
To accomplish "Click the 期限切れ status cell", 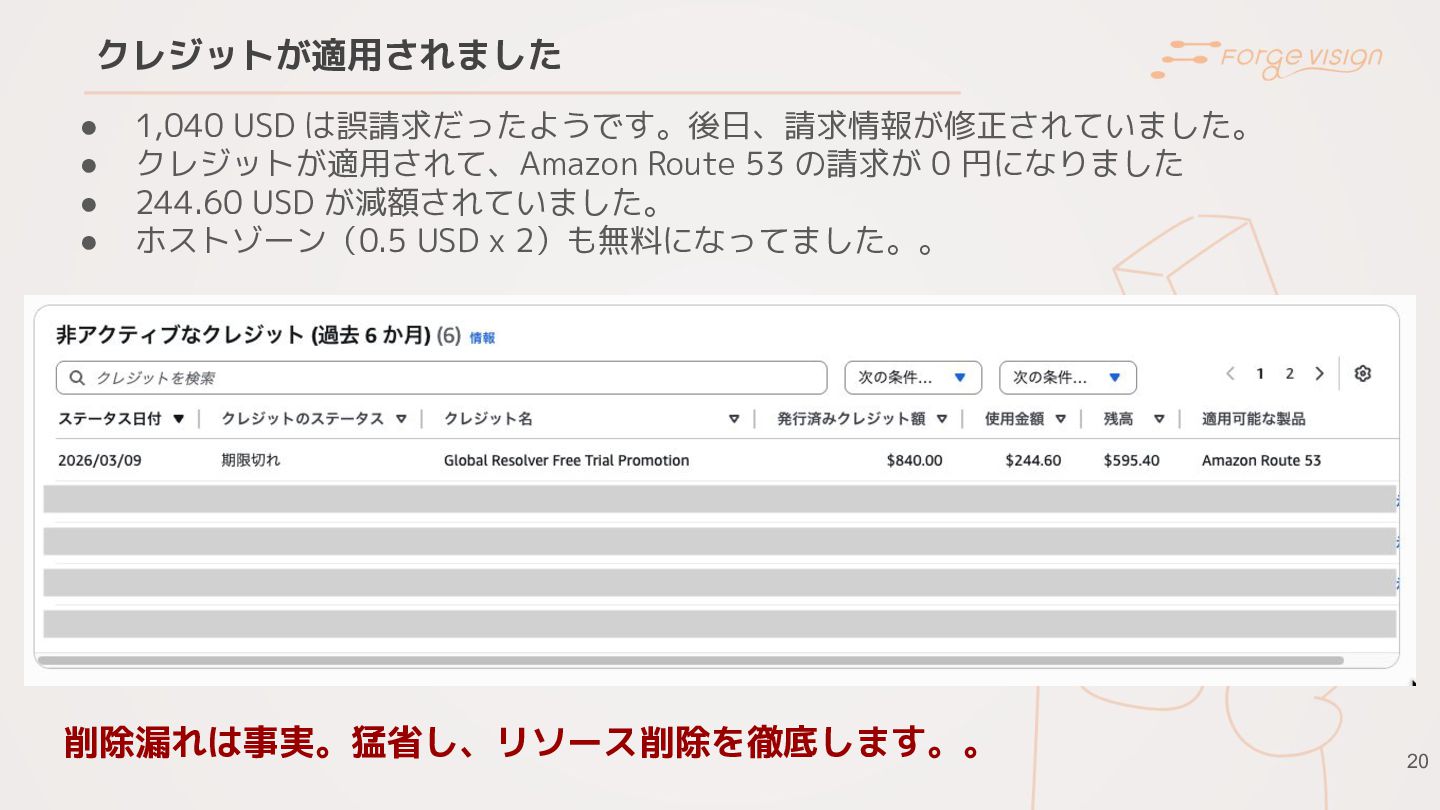I will 251,461.
